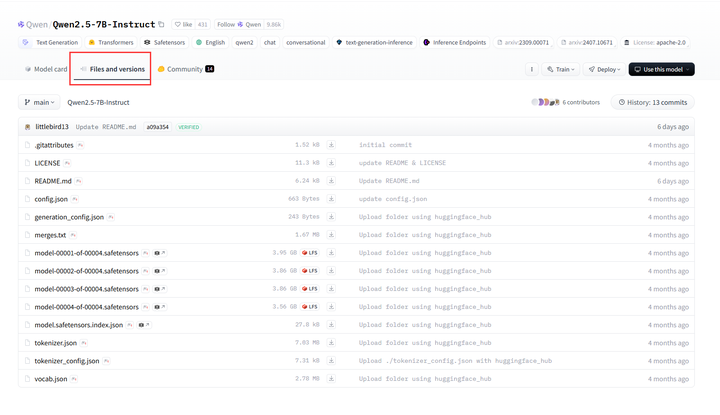Image resolution: width=720 pixels, height=415 pixels.
Task: Open the vocab.json file
Action: pos(51,379)
